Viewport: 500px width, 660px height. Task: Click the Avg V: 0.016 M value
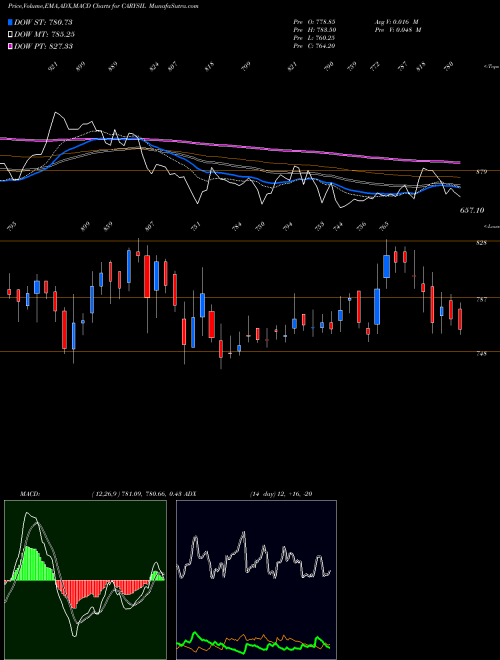pos(396,22)
